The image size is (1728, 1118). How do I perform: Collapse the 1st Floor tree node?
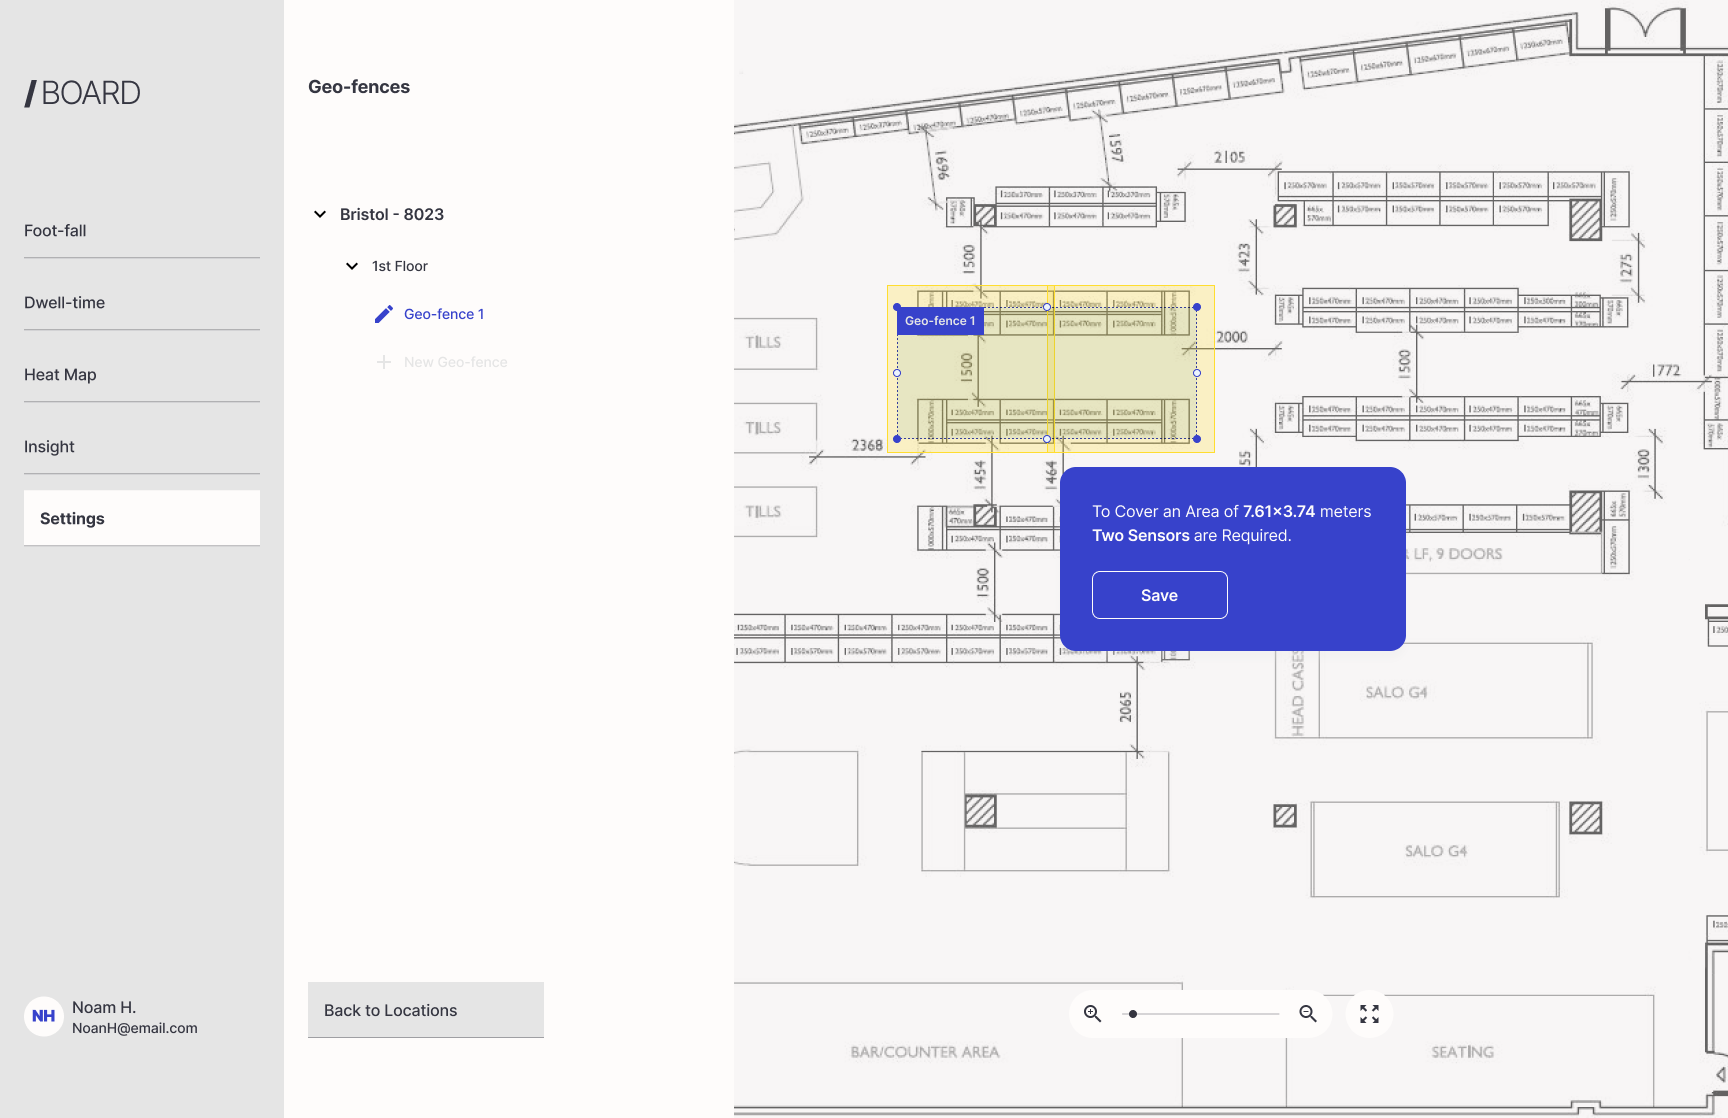click(x=352, y=266)
